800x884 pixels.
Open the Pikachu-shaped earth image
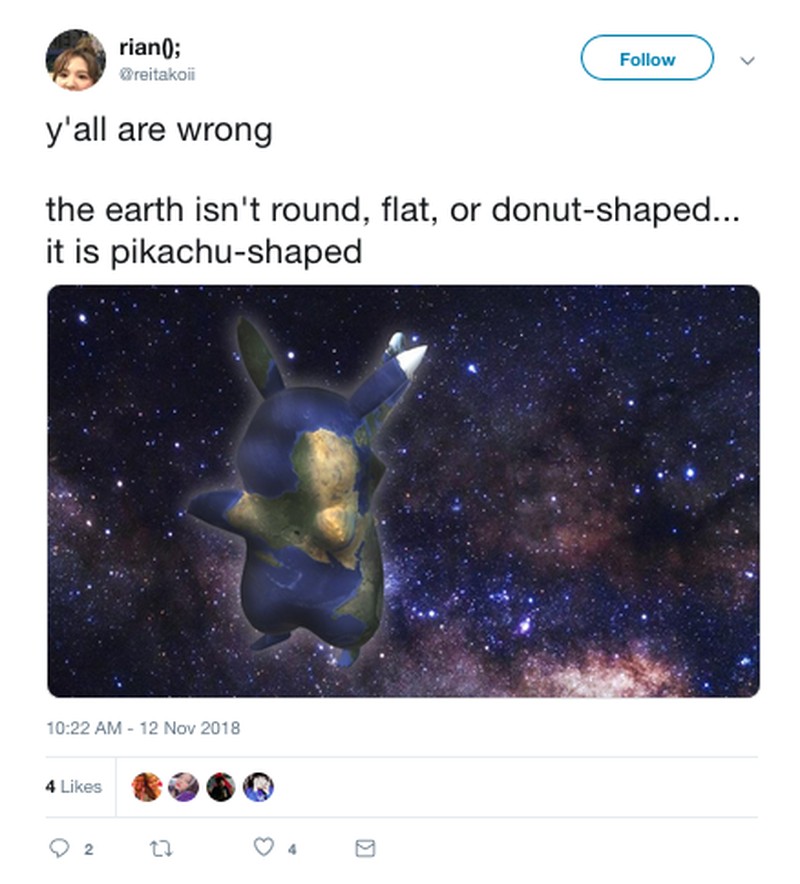[403, 491]
